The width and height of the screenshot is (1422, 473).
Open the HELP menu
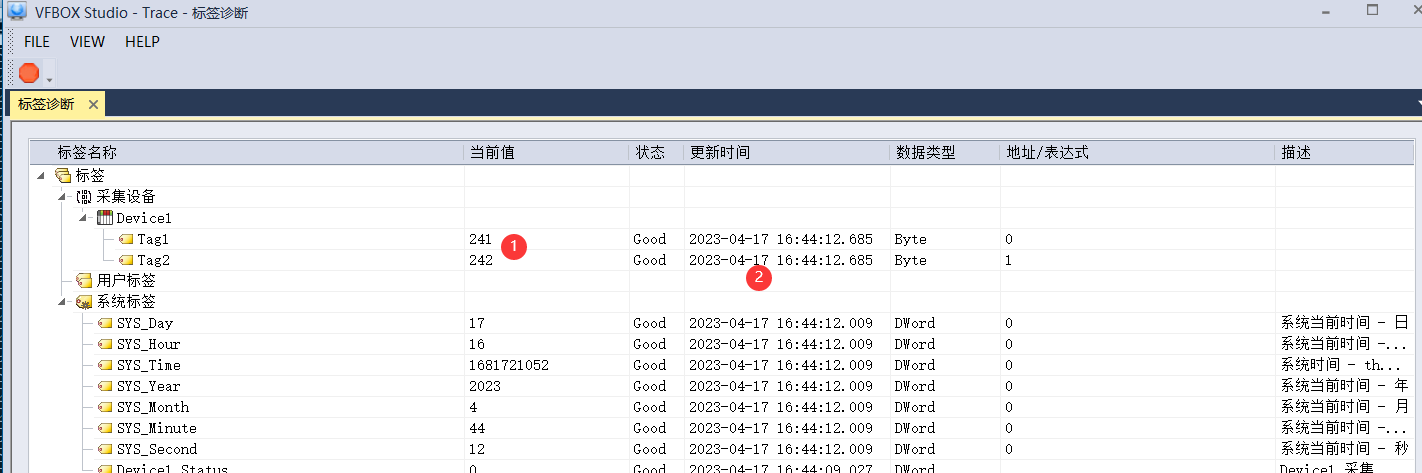click(x=142, y=42)
